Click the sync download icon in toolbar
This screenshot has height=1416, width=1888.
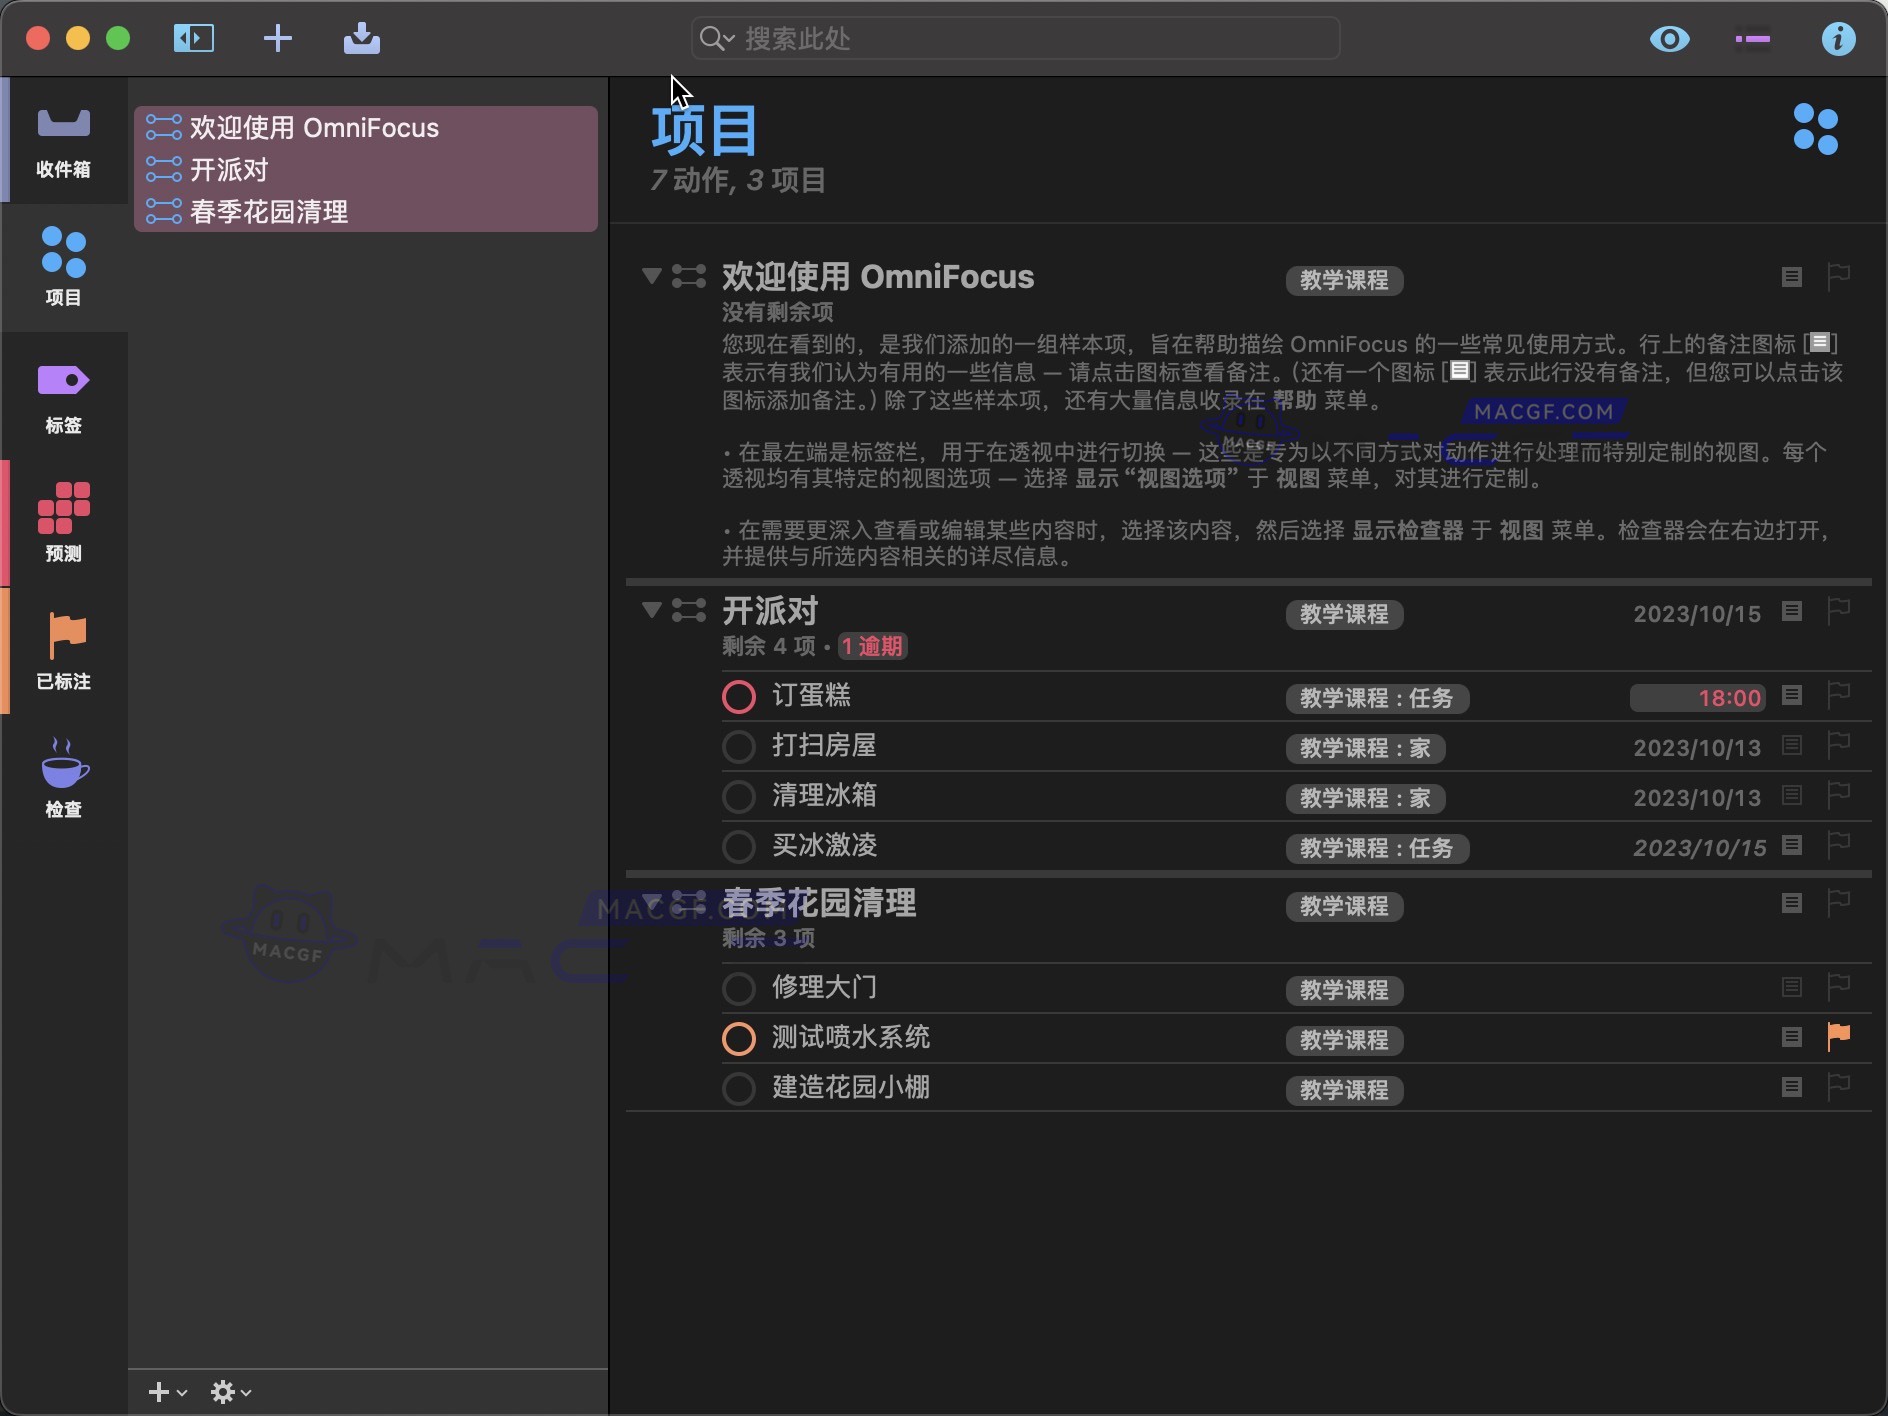(362, 38)
